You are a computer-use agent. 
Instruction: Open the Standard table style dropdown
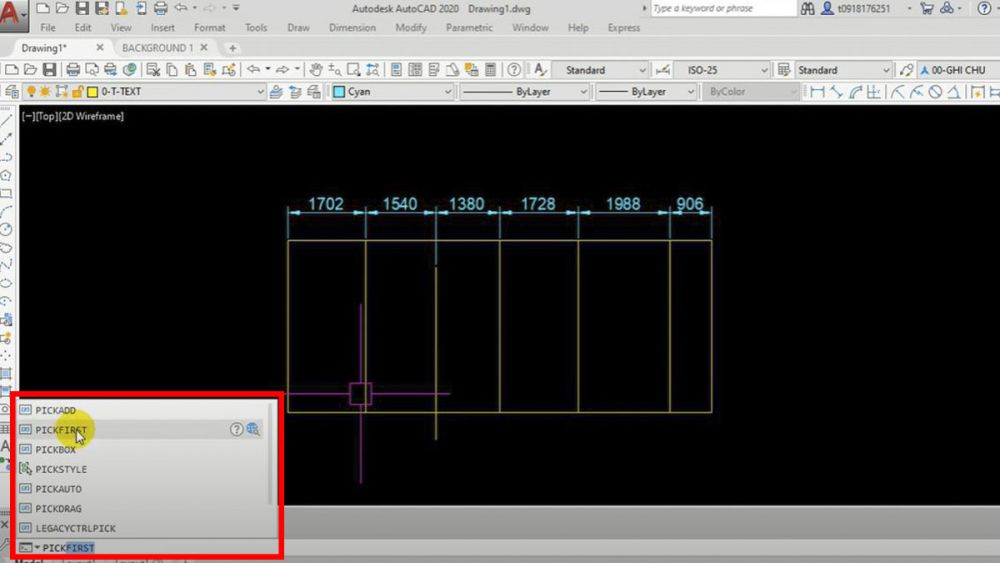click(844, 69)
